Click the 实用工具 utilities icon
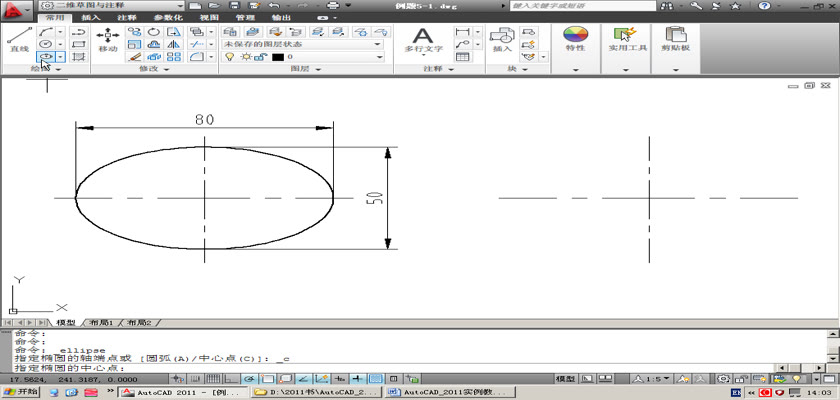Image resolution: width=840 pixels, height=400 pixels. (625, 39)
